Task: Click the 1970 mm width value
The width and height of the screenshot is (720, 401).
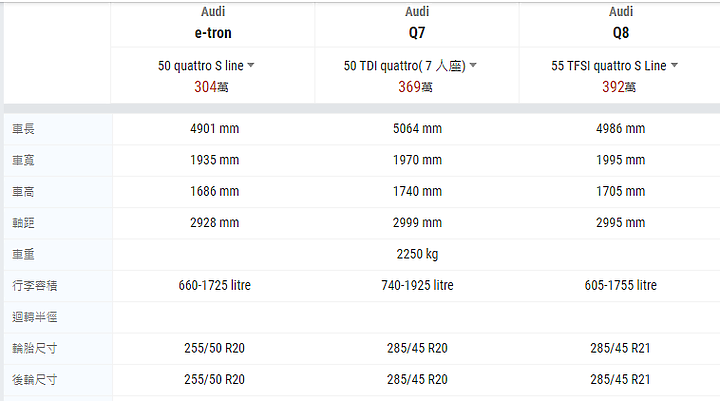Action: [x=417, y=160]
